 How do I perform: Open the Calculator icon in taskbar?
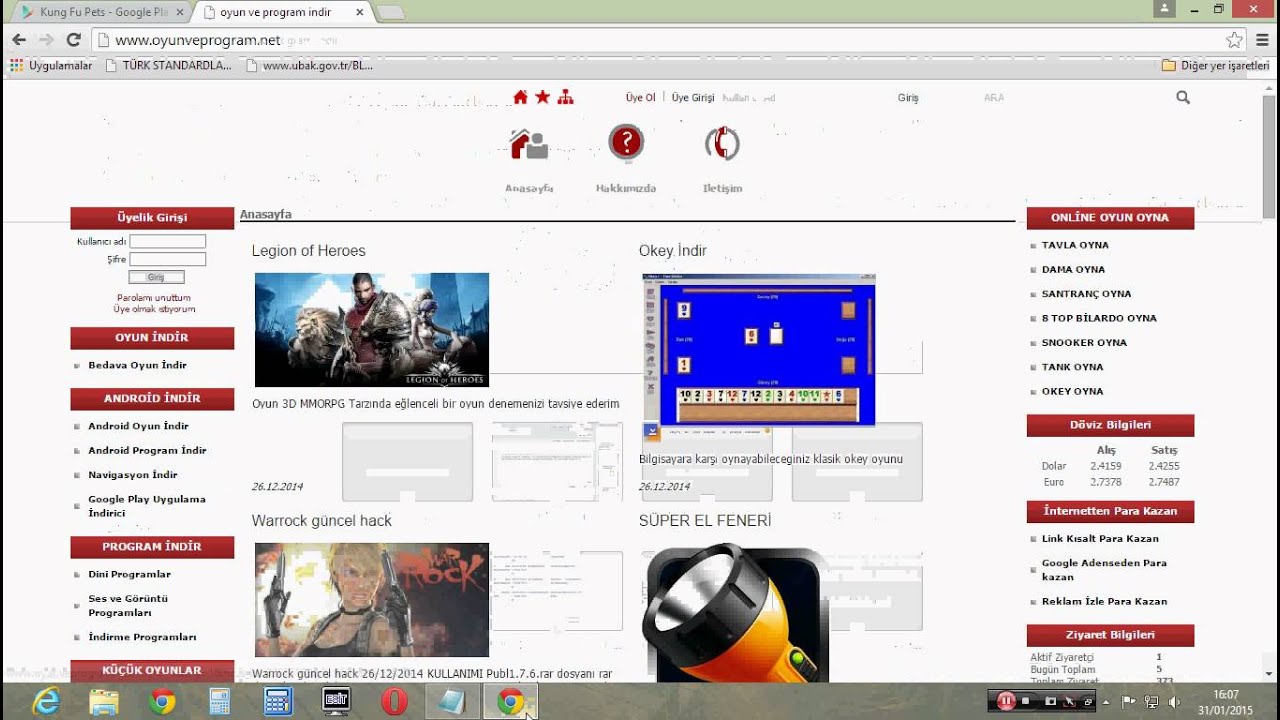coord(278,702)
